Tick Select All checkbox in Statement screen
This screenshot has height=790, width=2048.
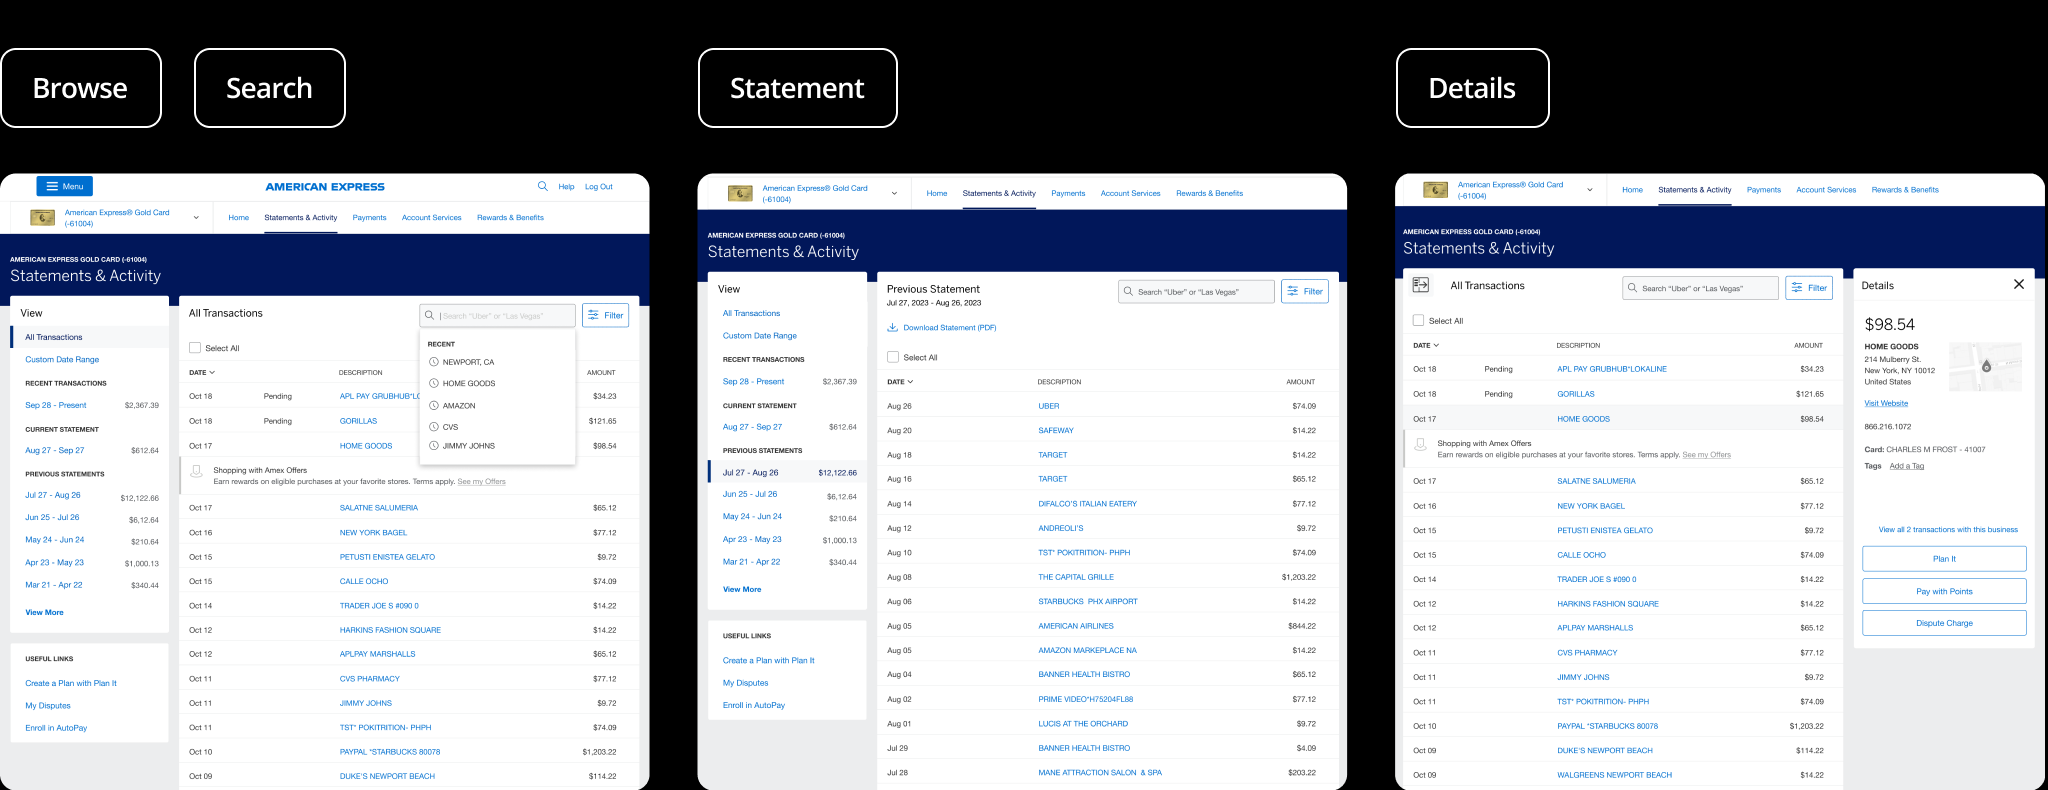click(x=893, y=357)
